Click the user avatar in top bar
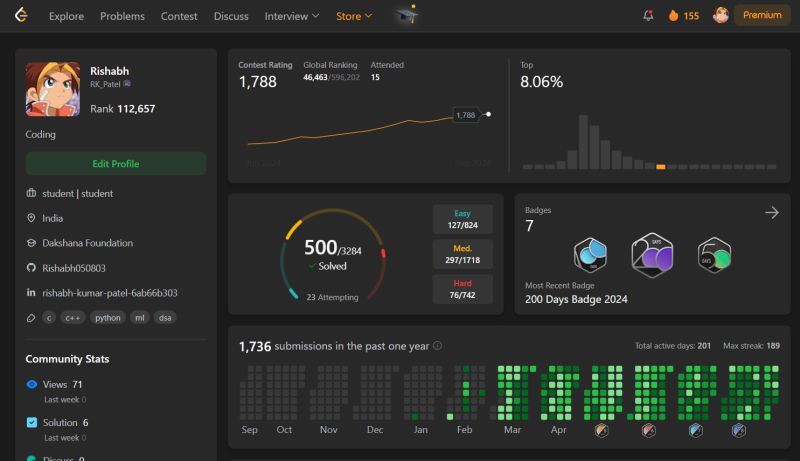The width and height of the screenshot is (800, 461). pyautogui.click(x=720, y=15)
